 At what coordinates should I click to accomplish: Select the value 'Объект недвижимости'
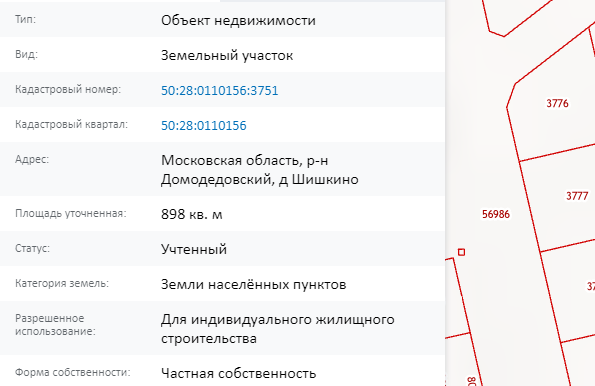[x=238, y=20]
